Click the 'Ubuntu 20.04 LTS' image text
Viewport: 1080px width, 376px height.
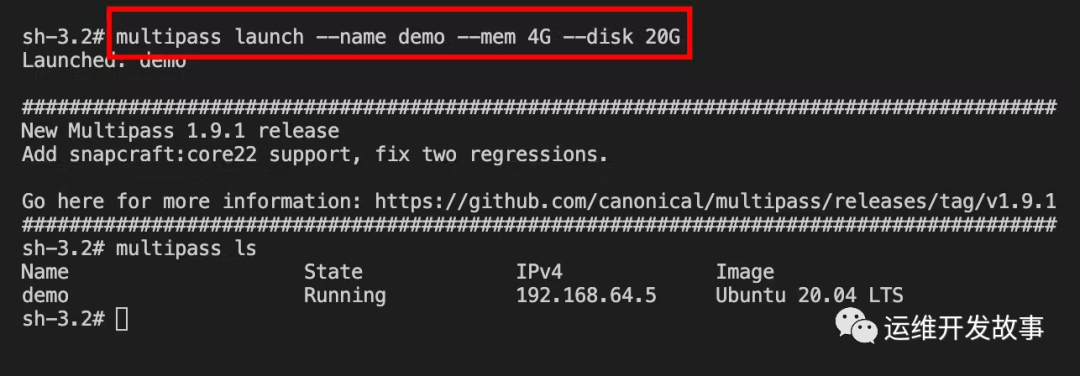point(809,295)
